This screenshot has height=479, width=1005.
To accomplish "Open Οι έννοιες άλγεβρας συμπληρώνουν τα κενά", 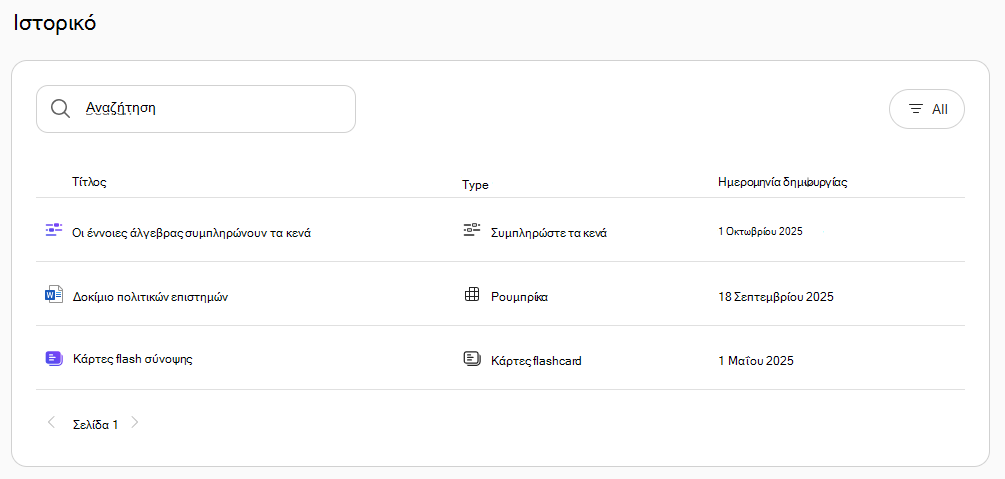I will pyautogui.click(x=192, y=233).
